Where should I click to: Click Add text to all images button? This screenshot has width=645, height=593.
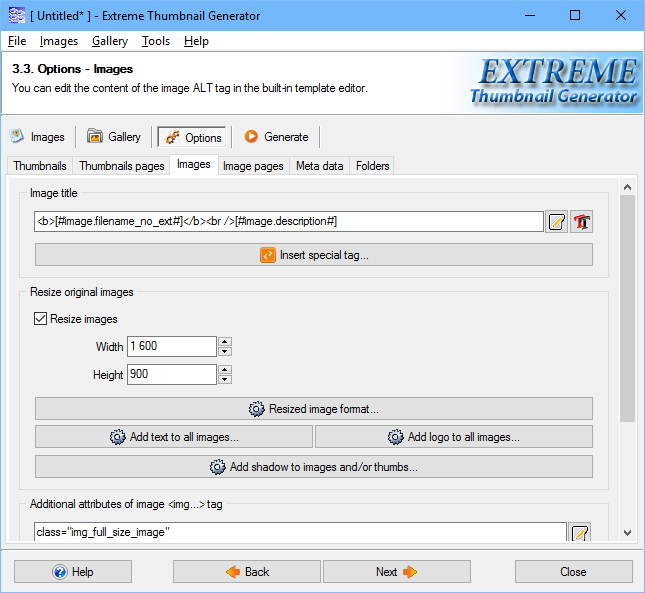tap(174, 437)
